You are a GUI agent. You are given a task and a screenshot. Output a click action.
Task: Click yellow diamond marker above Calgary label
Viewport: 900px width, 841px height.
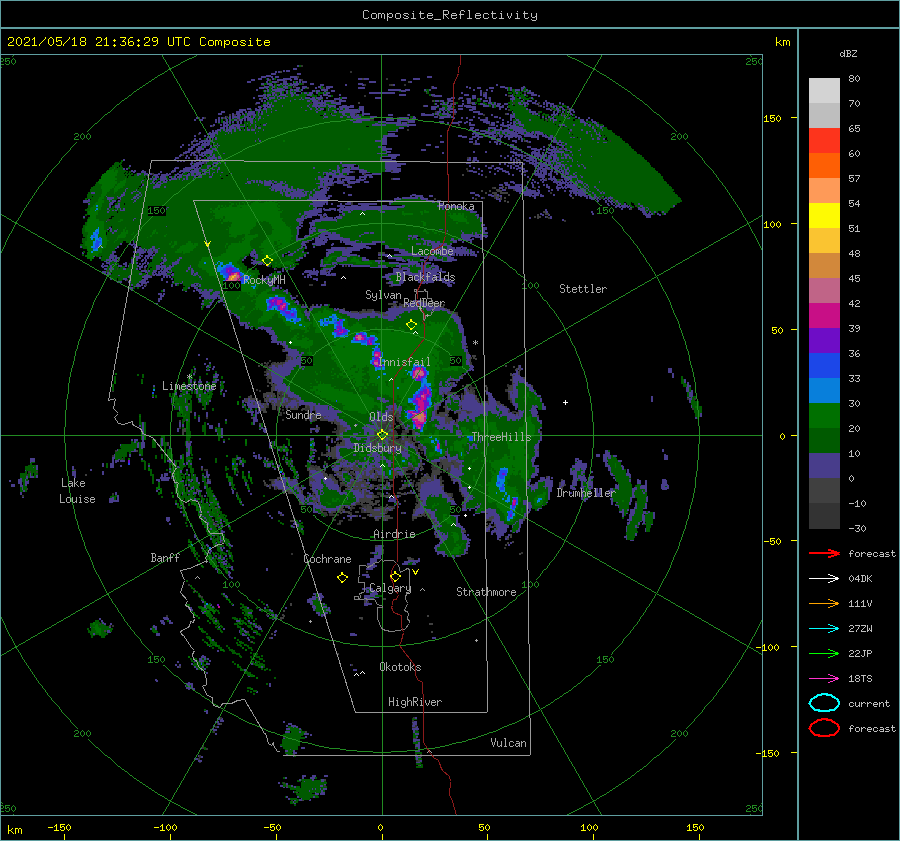pos(395,576)
